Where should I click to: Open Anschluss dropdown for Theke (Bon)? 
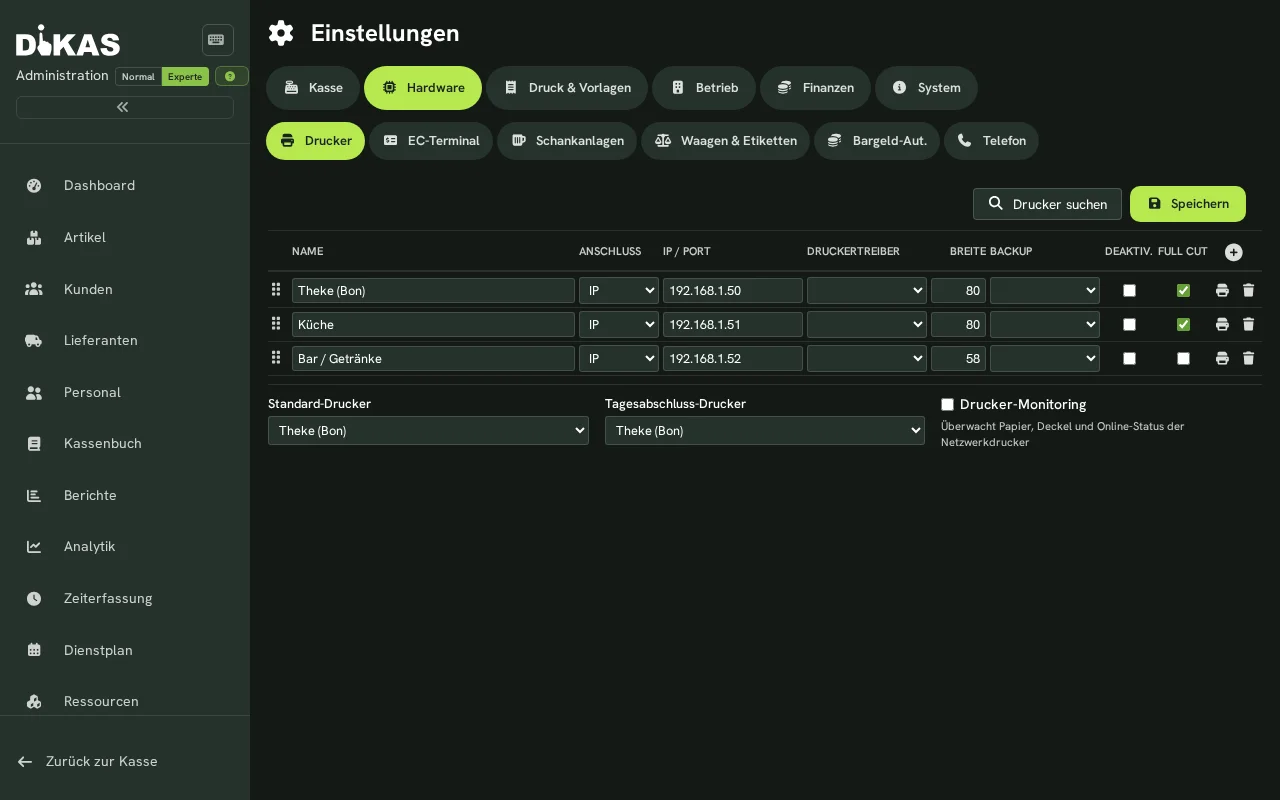pos(619,290)
